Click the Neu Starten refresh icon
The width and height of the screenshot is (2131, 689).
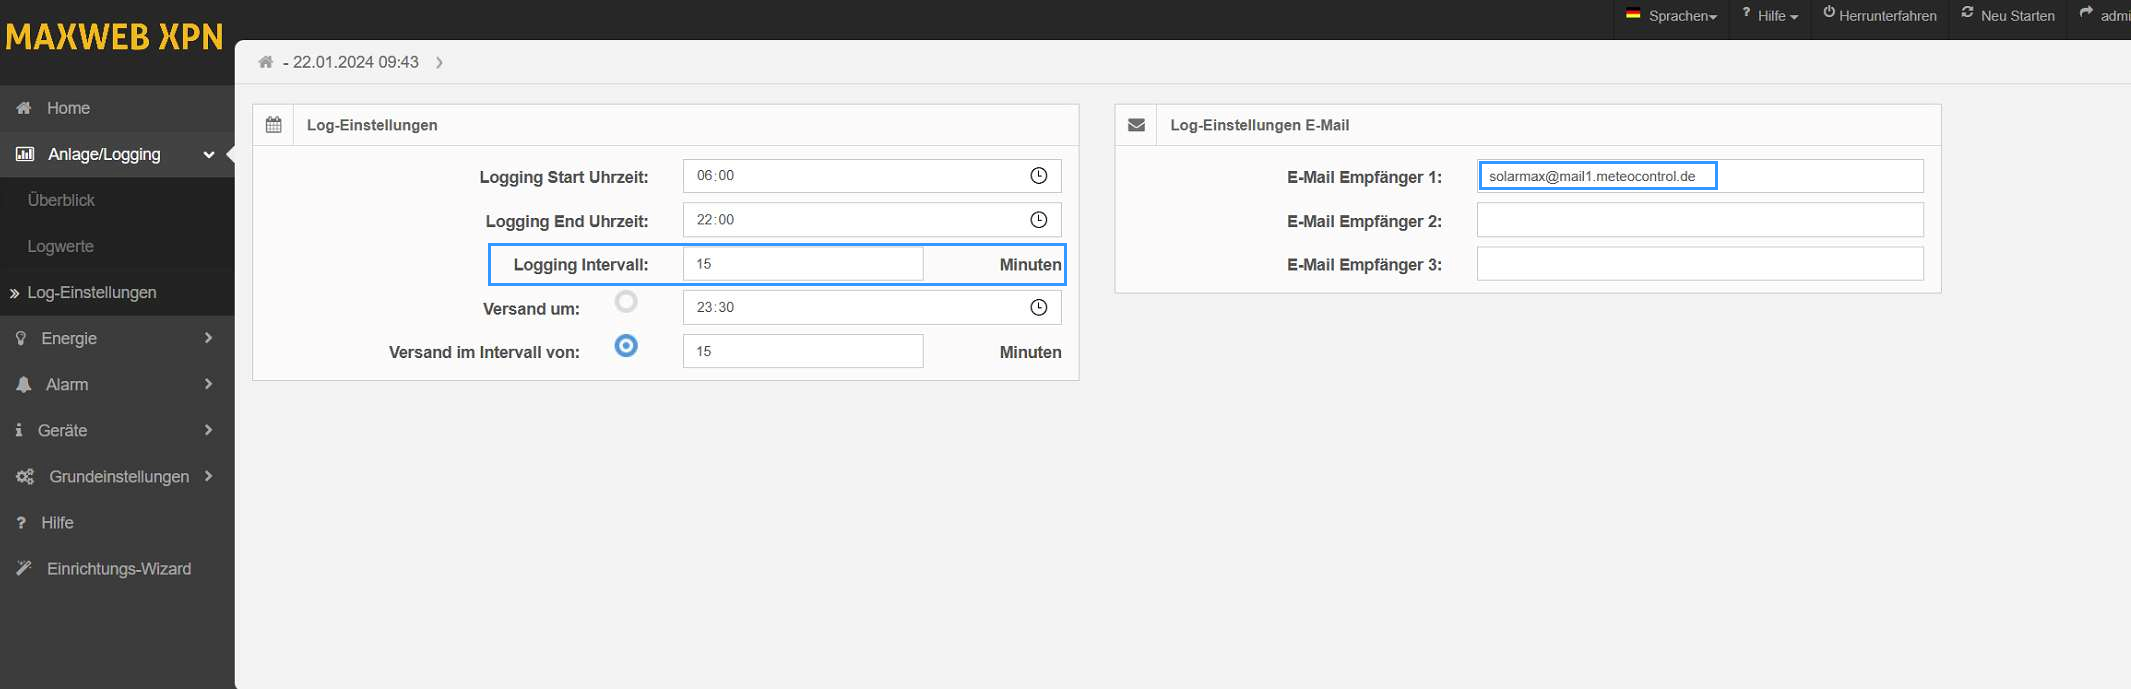point(1967,13)
